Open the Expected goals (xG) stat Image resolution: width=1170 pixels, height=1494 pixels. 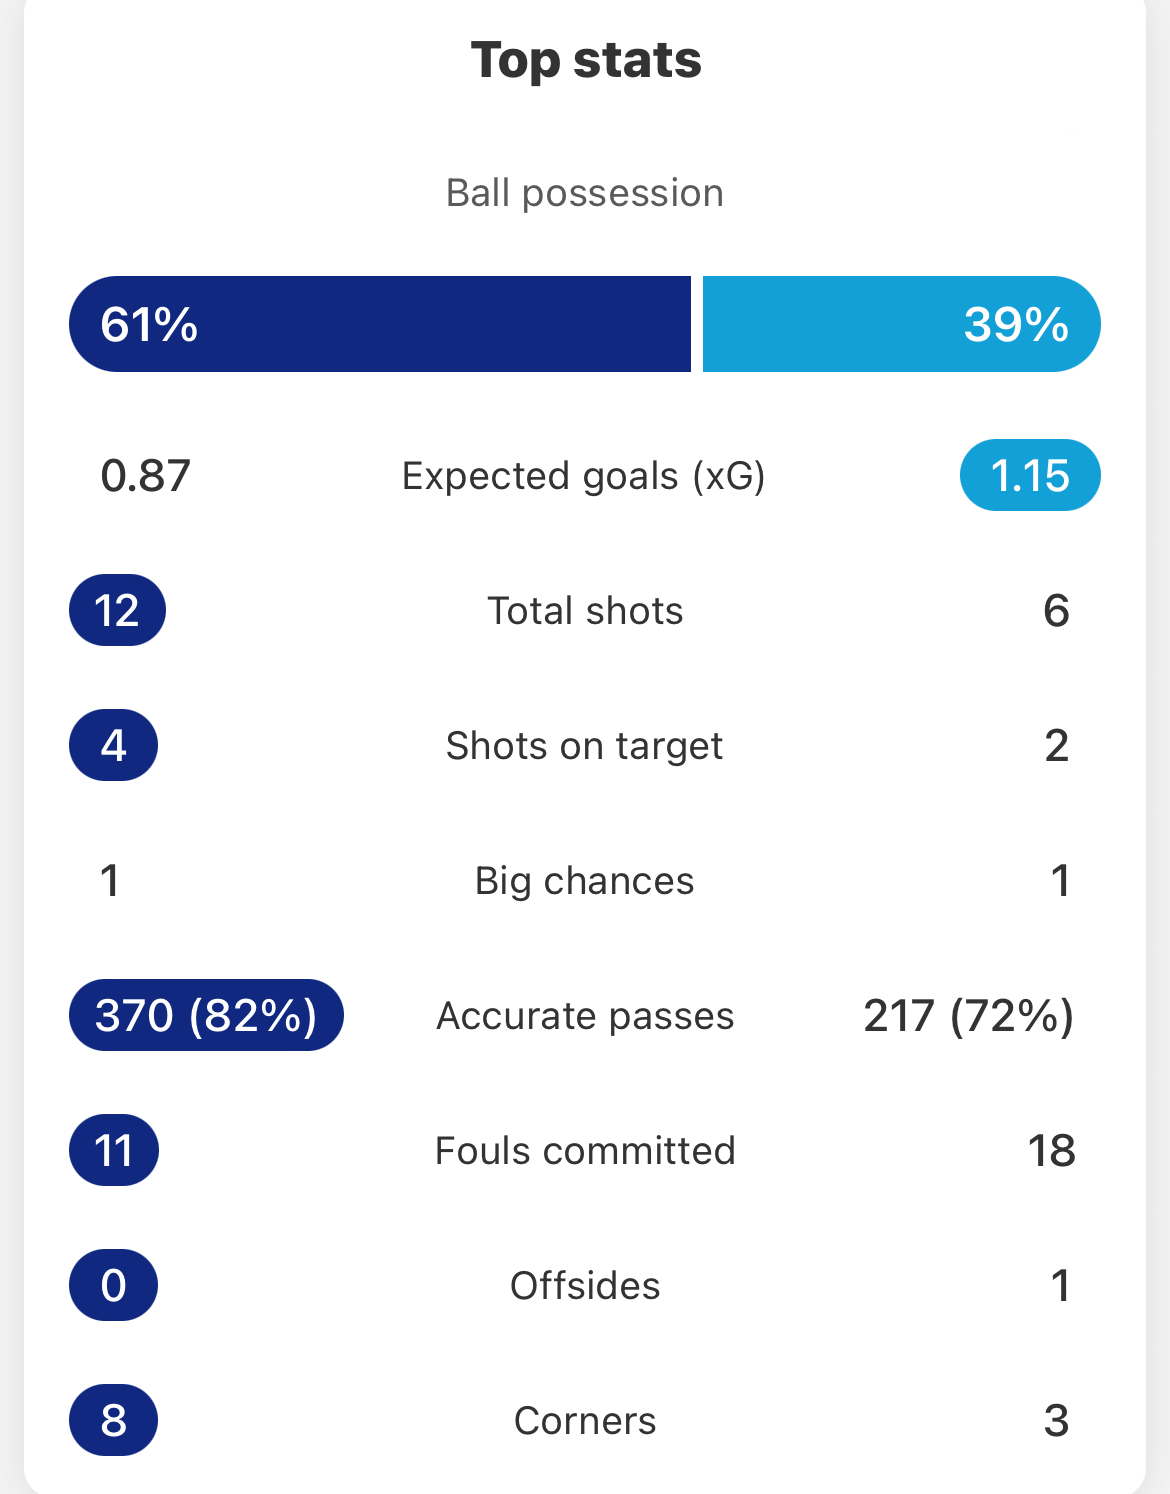point(584,476)
